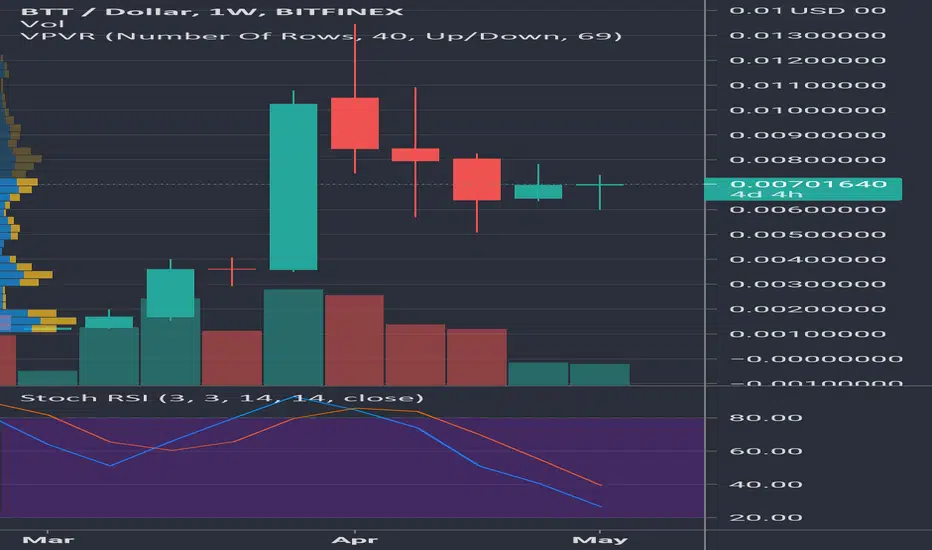The width and height of the screenshot is (932, 550).
Task: Click the 0.01300000 price axis label
Action: pyautogui.click(x=807, y=35)
